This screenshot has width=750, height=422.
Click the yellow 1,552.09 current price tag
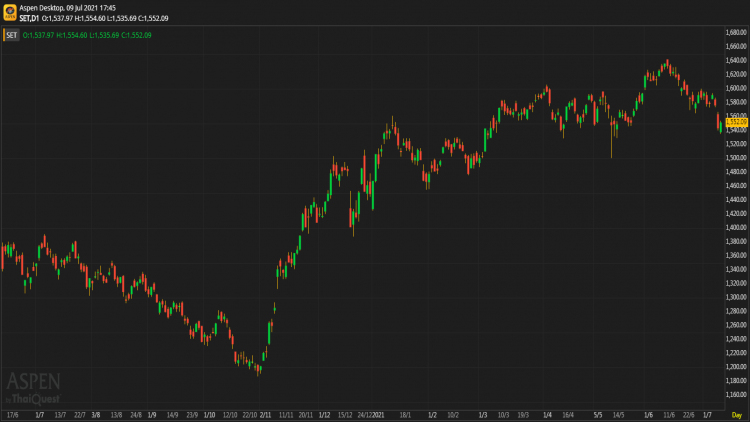737,122
